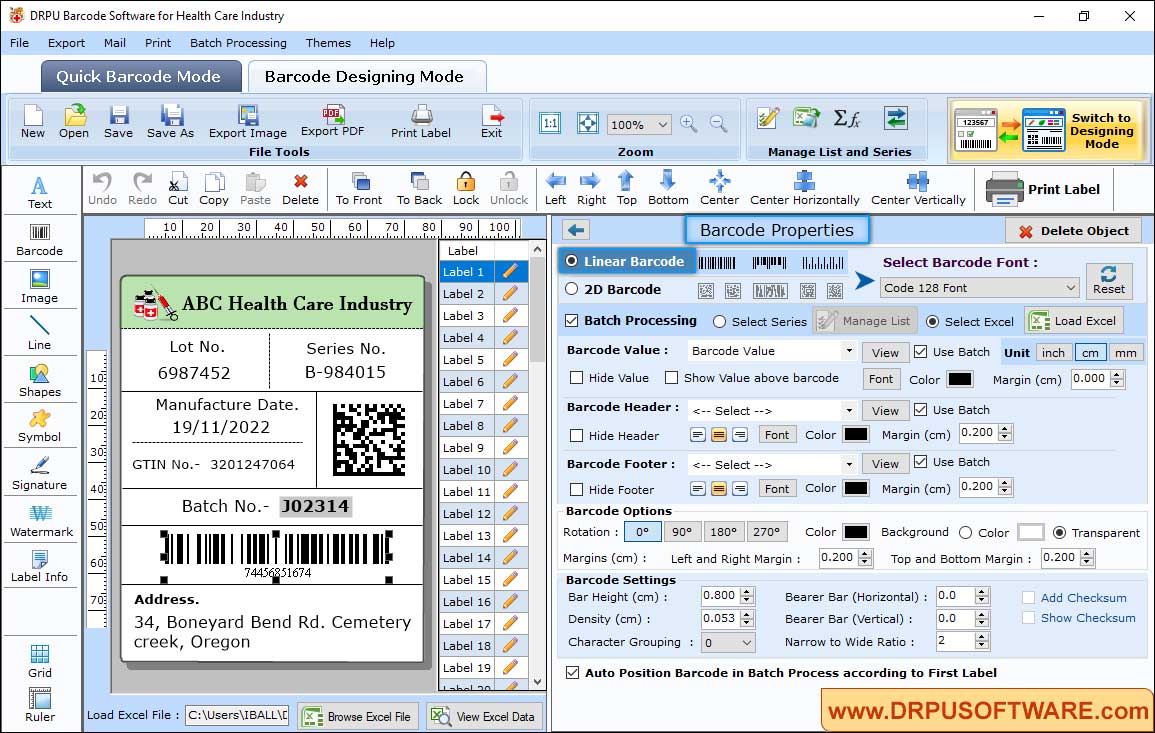
Task: Increase Density stepper value
Action: pos(747,614)
